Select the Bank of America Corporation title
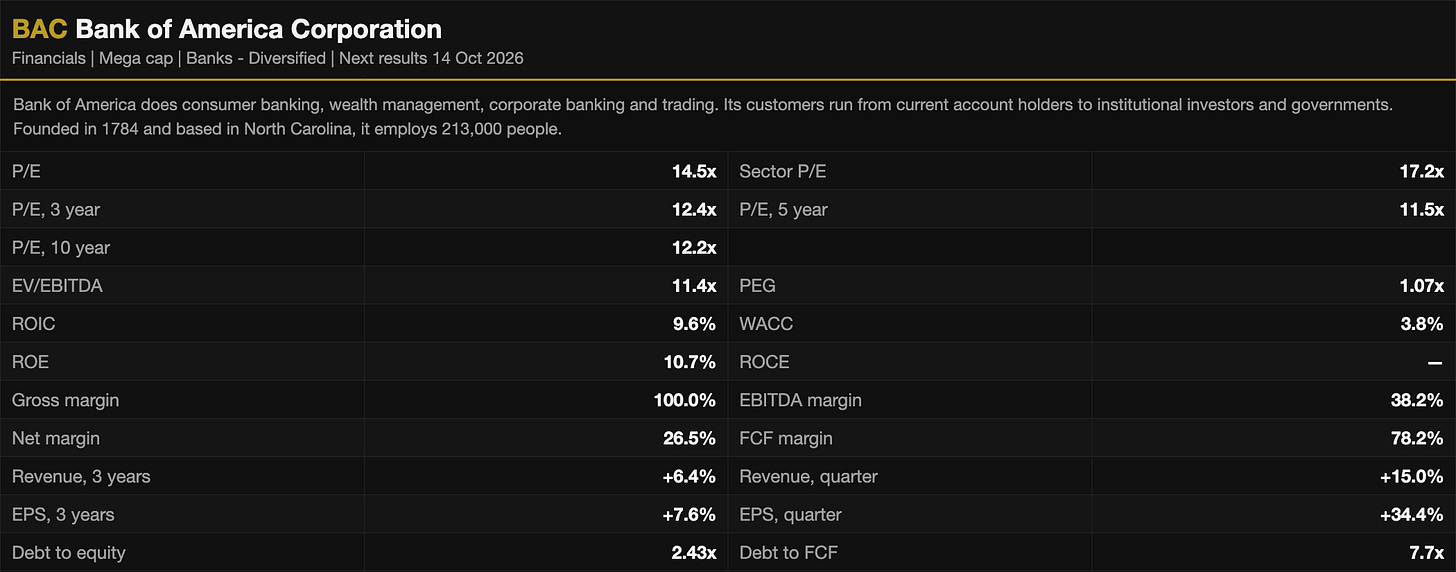Viewport: 1456px width, 572px height. [x=259, y=29]
